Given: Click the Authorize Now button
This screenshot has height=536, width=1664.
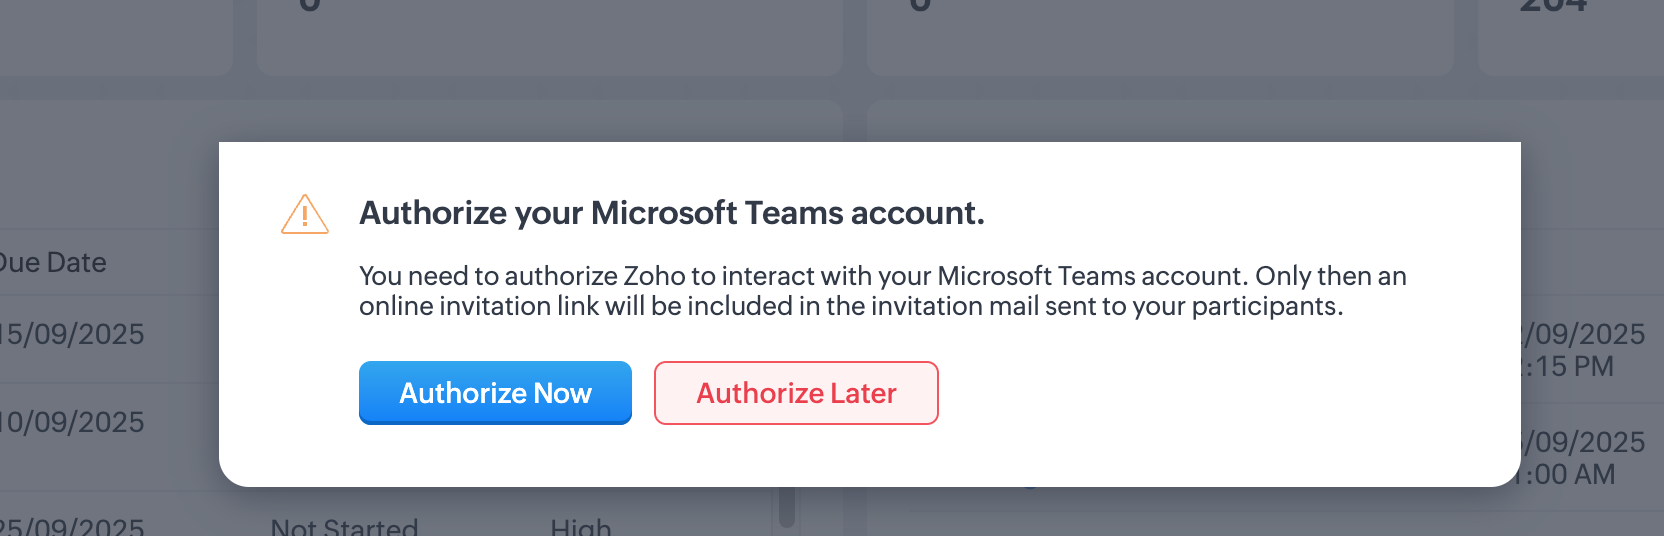Looking at the screenshot, I should click(495, 393).
